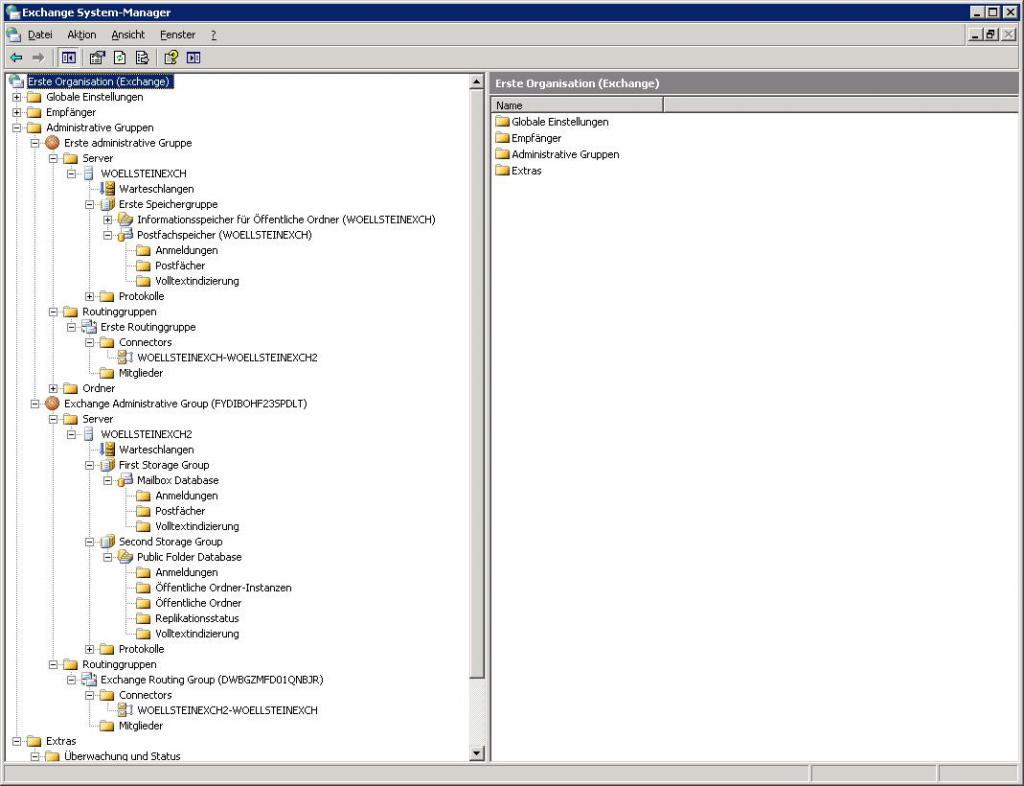Click Warteschlangen icon under WOELLSTEINEXCH
1024x786 pixels.
point(107,189)
